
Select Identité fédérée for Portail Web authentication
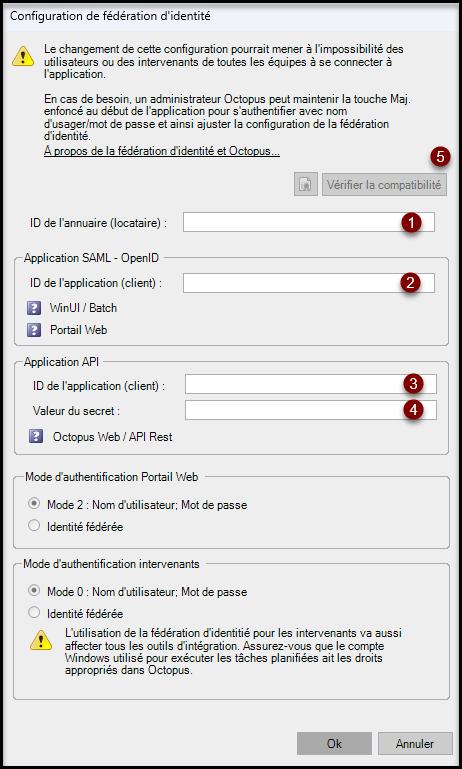[34, 526]
